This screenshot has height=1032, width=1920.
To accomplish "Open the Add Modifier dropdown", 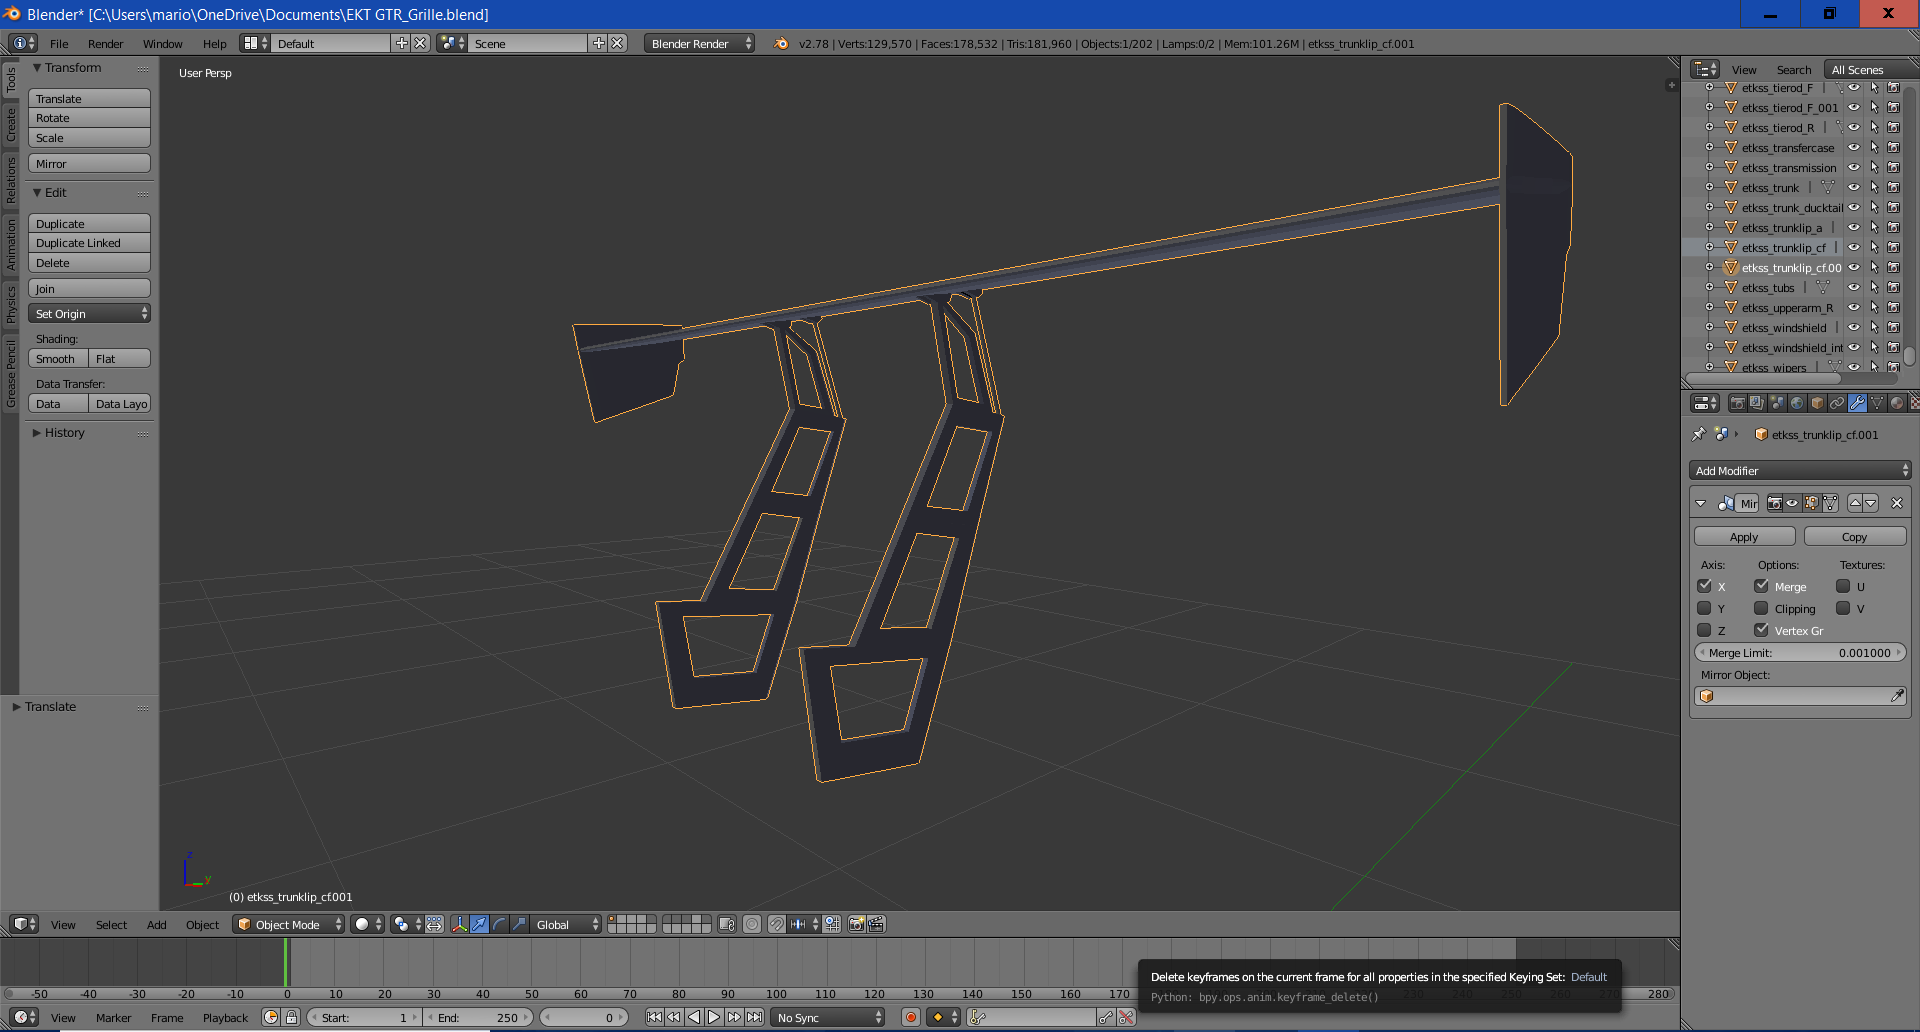I will click(1800, 471).
